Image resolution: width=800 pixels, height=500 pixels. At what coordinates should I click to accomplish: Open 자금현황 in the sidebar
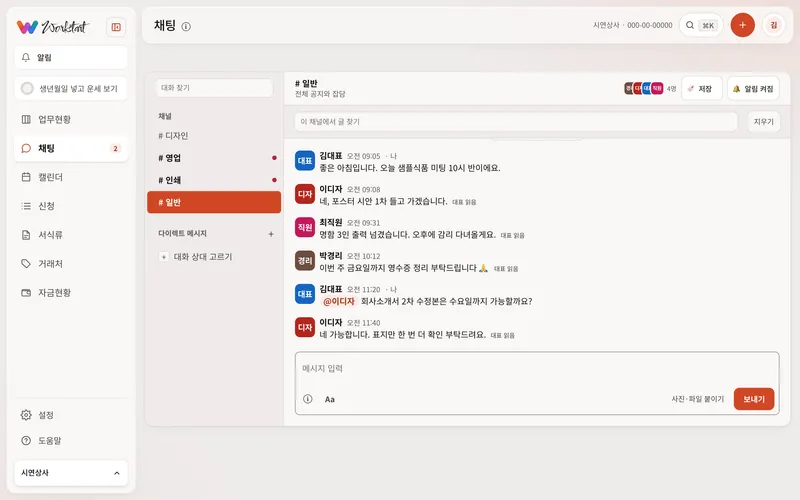(71, 293)
